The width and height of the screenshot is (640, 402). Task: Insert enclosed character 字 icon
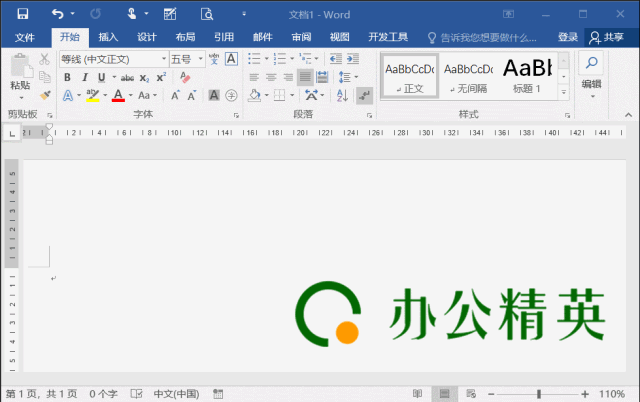coord(231,96)
